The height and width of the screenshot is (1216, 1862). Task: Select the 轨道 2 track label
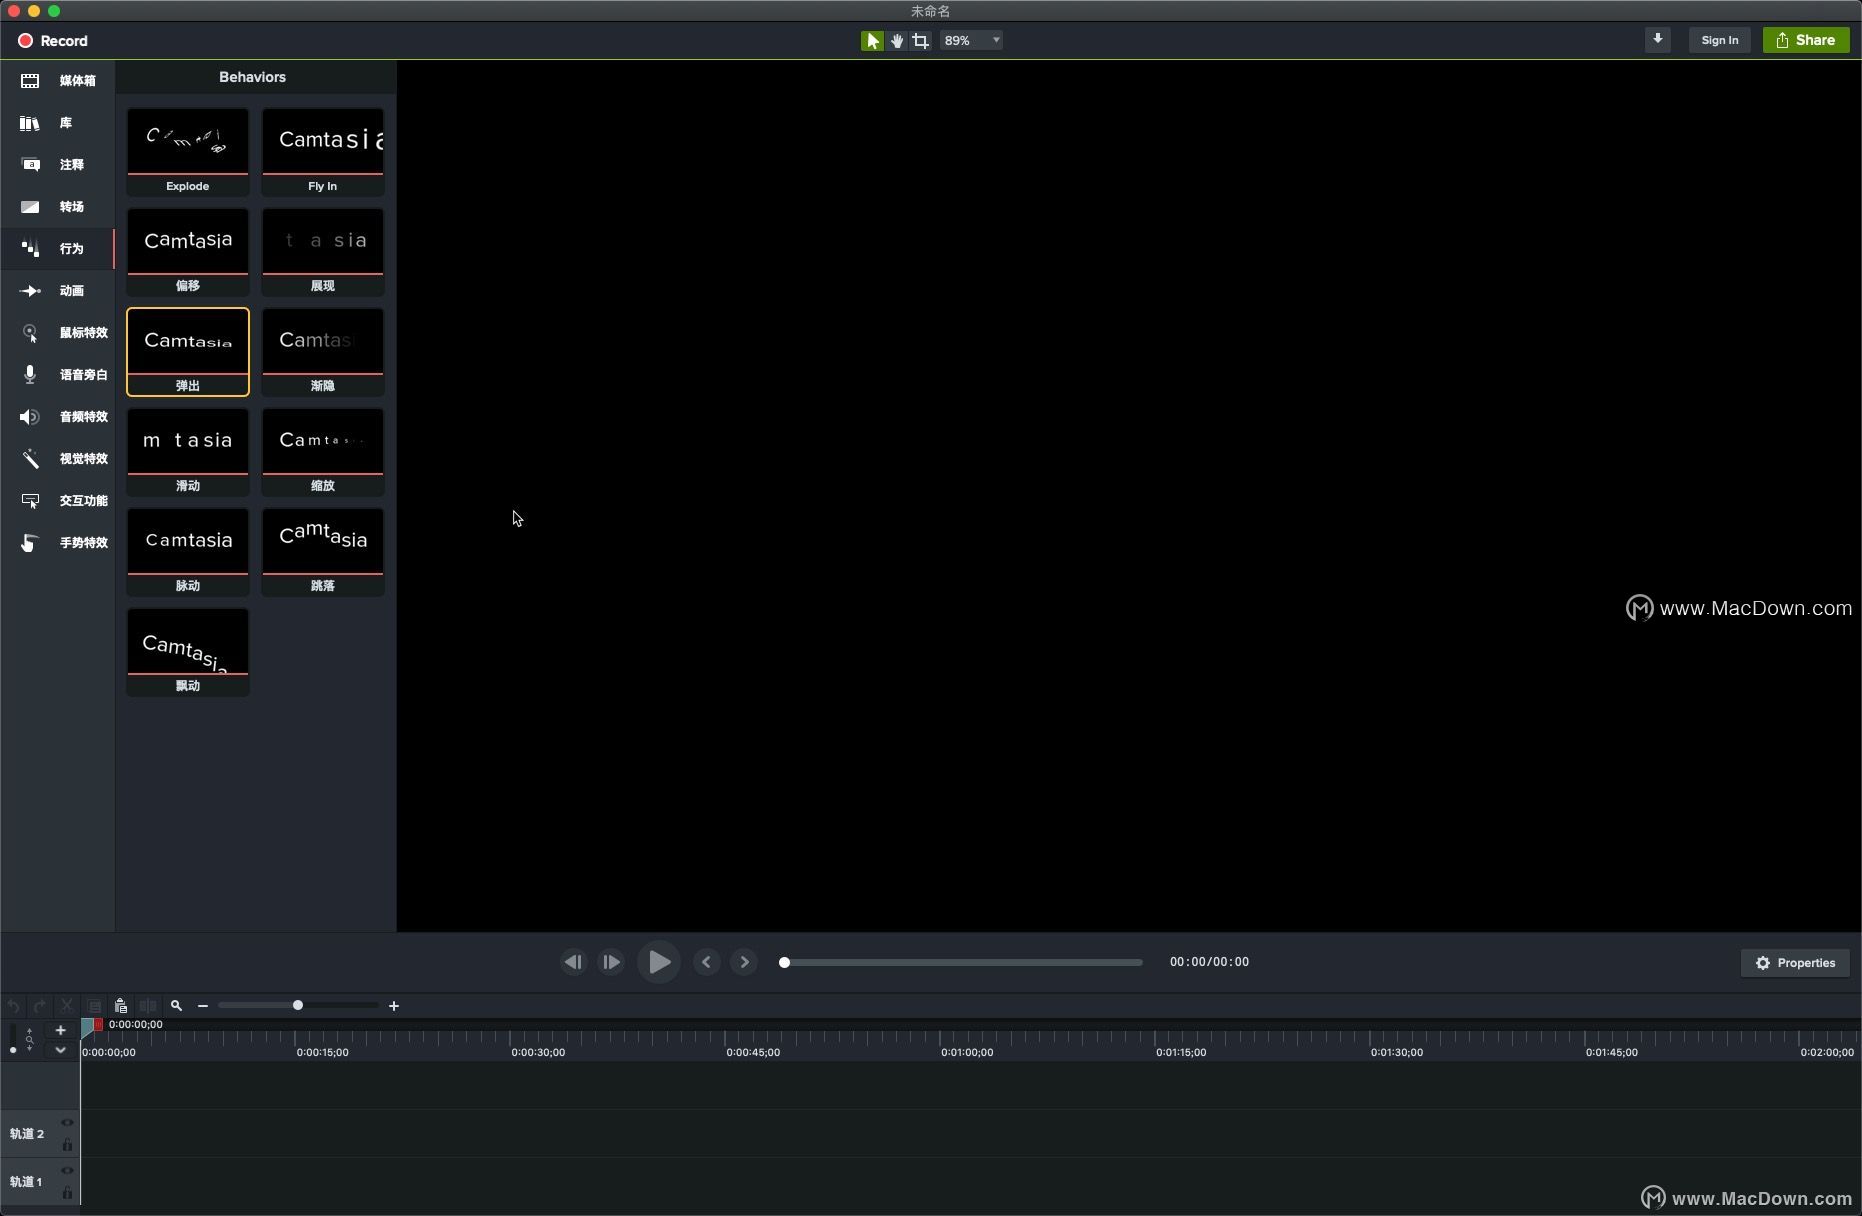click(27, 1134)
